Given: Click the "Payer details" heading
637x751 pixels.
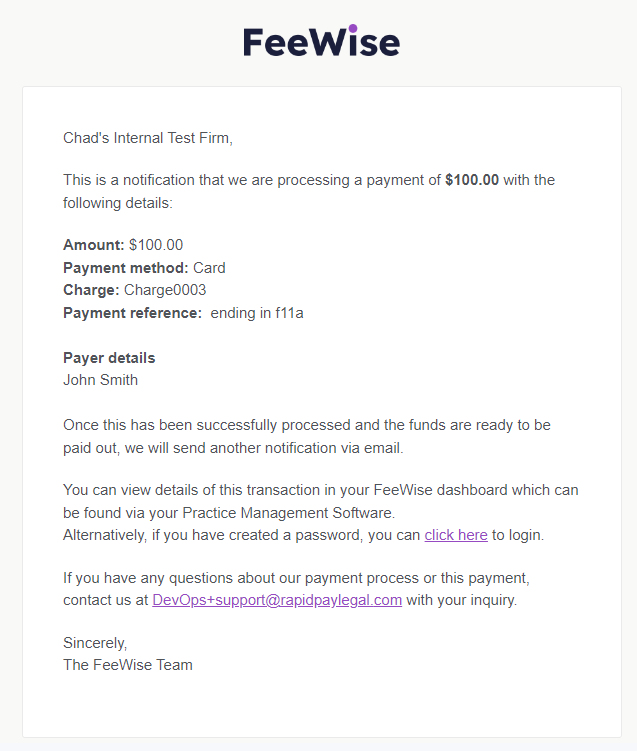Looking at the screenshot, I should [x=109, y=358].
